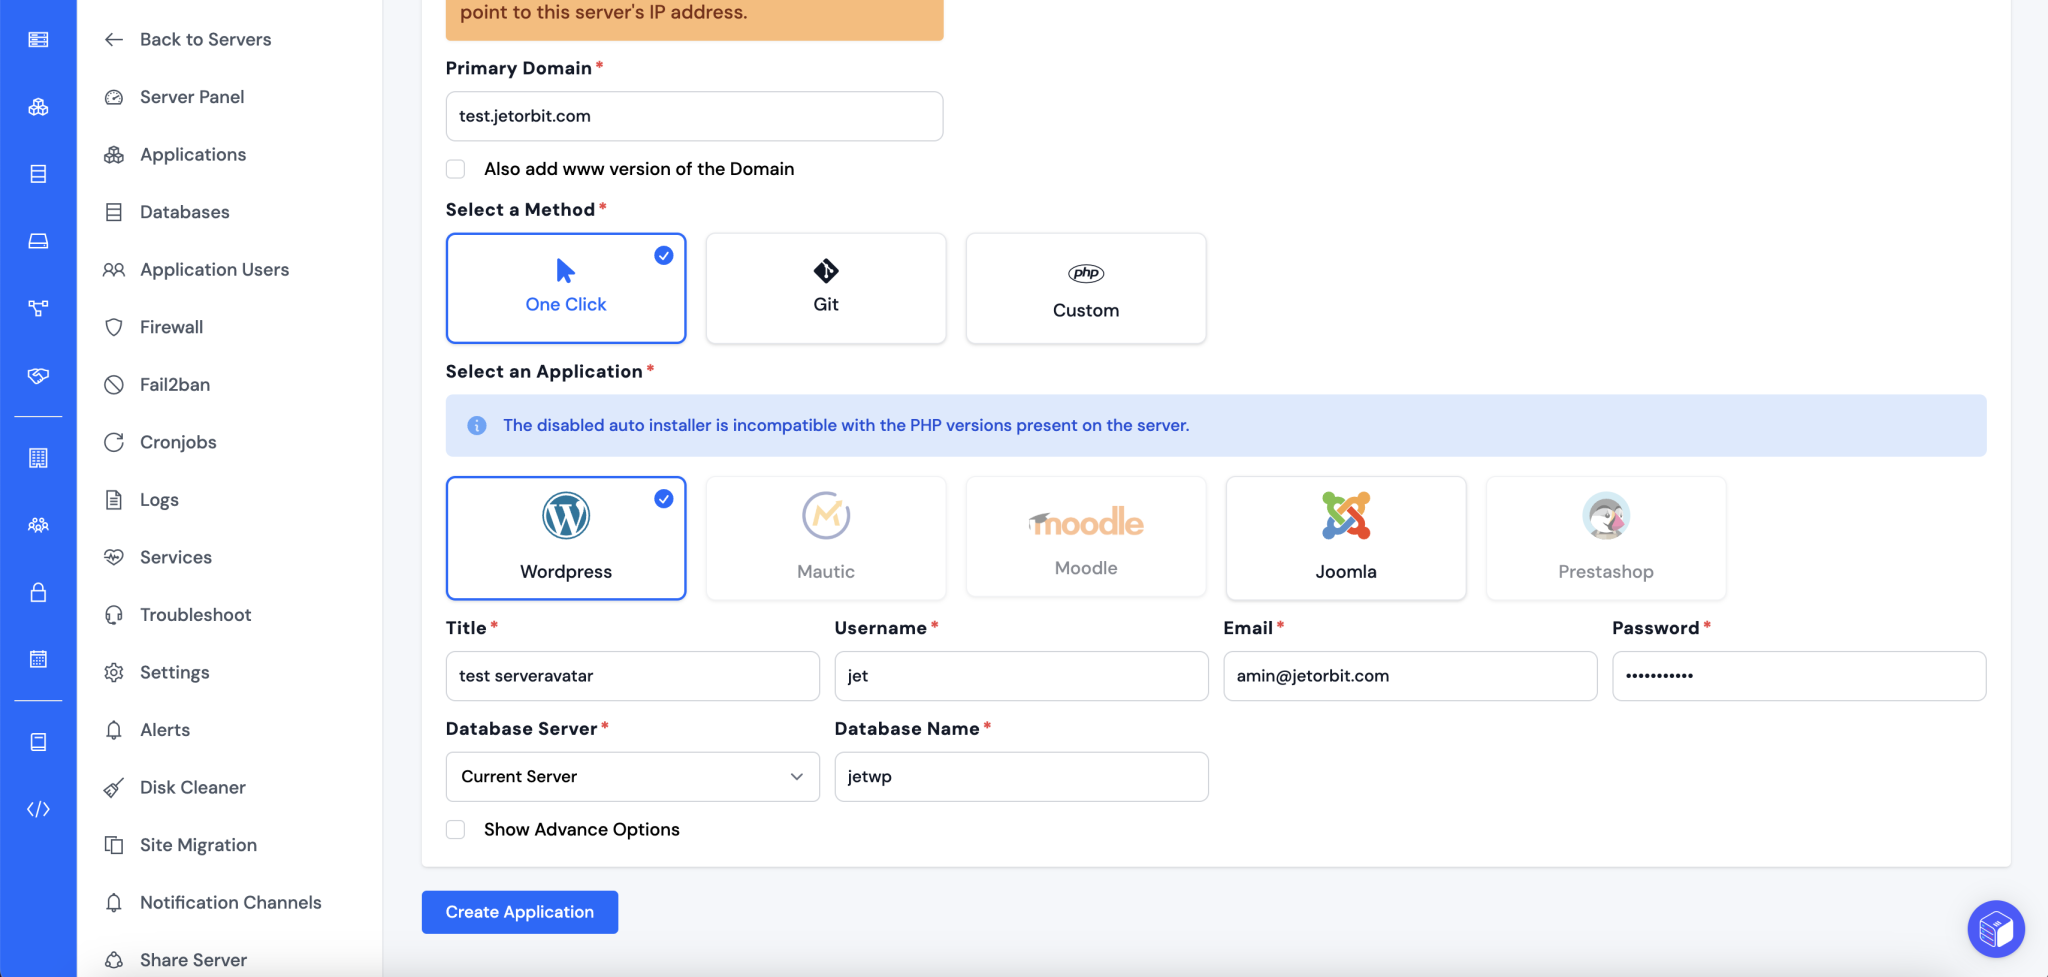Go Back to Servers

click(x=205, y=39)
